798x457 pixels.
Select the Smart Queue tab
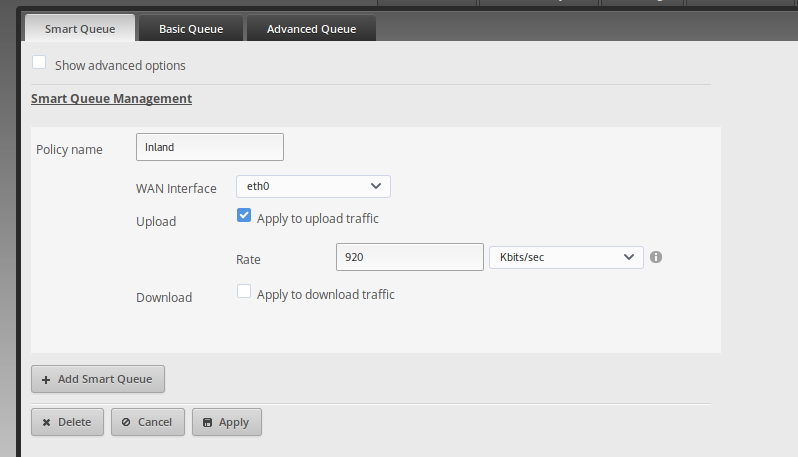coord(80,29)
